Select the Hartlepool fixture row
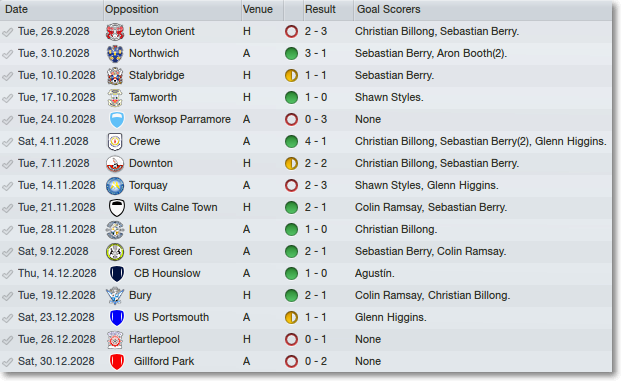Image resolution: width=621 pixels, height=381 pixels. 306,340
